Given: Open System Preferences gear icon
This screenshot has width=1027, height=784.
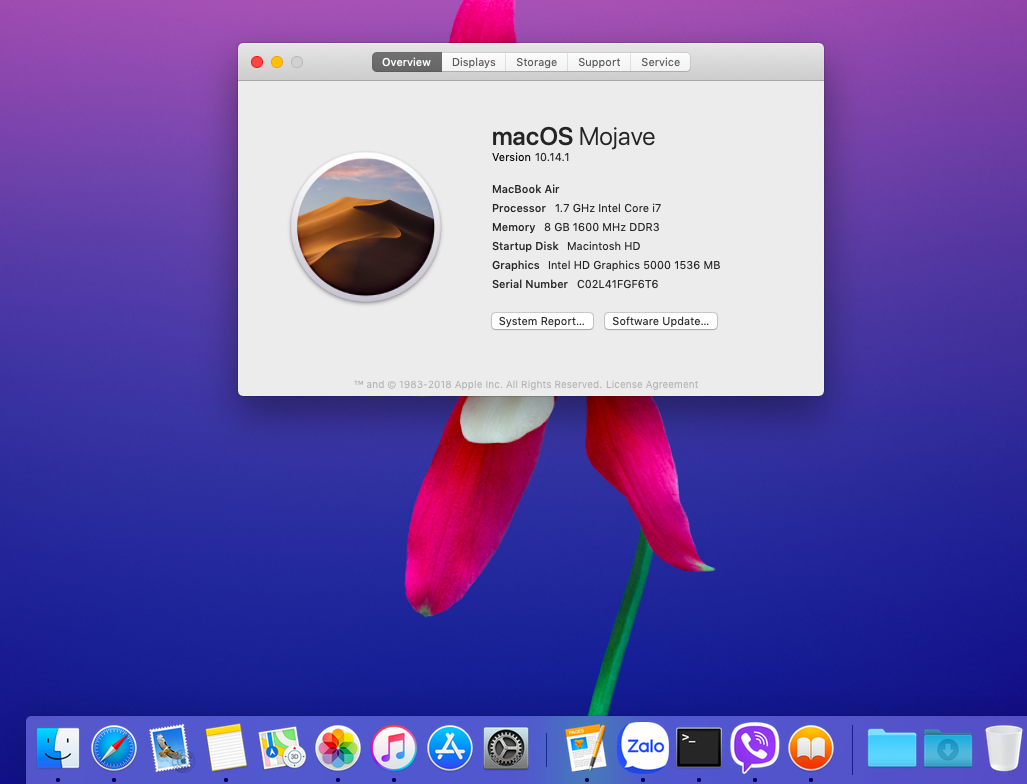Looking at the screenshot, I should [x=506, y=747].
